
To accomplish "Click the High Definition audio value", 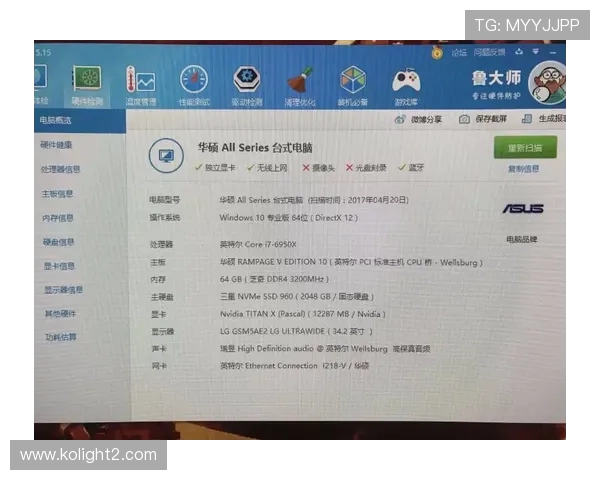I will 325,349.
